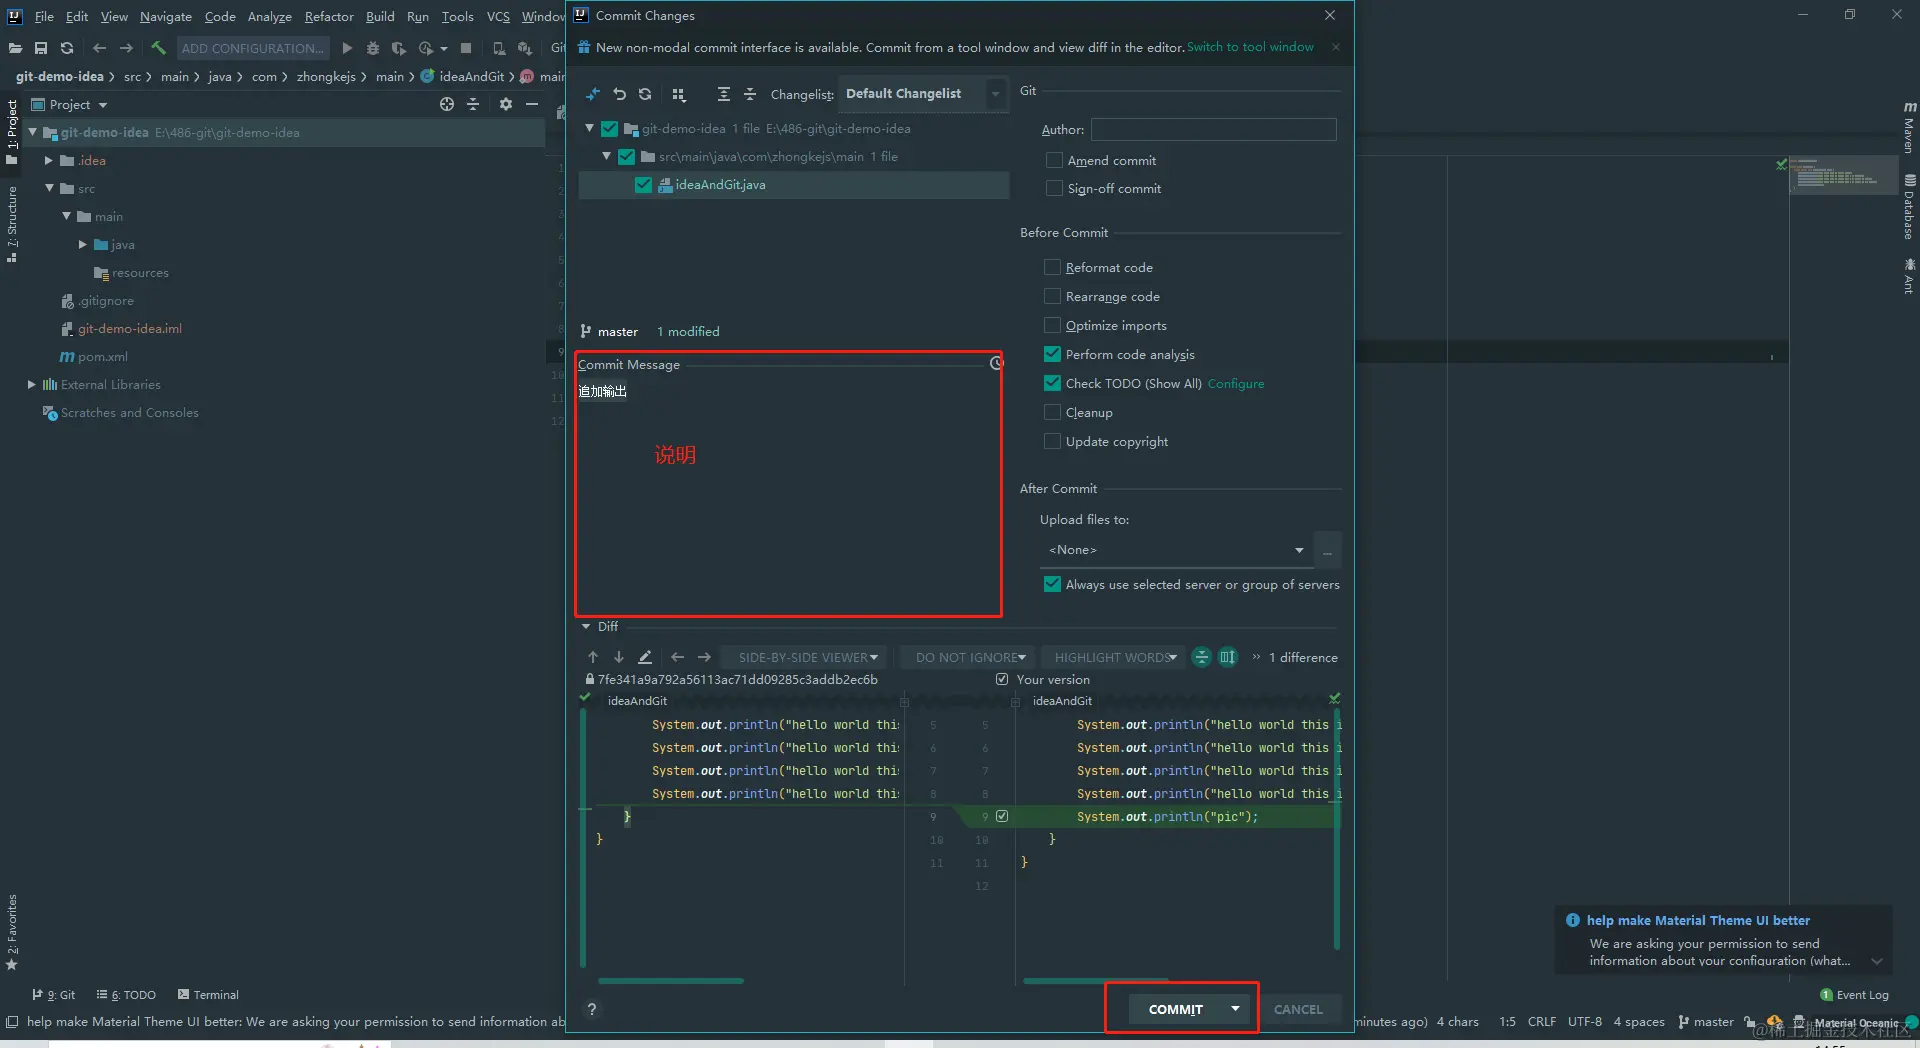Refresh the changes list in Commit dialog
Viewport: 1920px width, 1048px height.
[x=645, y=94]
